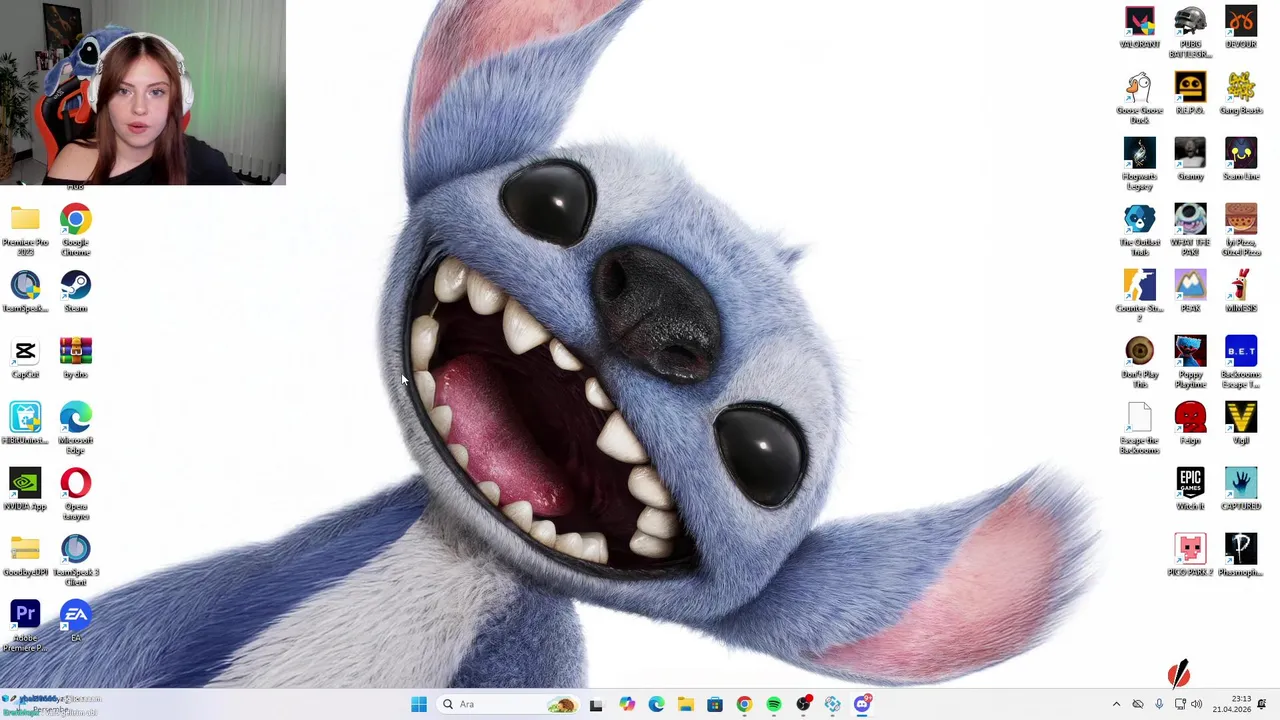This screenshot has height=720, width=1280.
Task: Open the Poppy Playtime shortcut
Action: pyautogui.click(x=1190, y=362)
